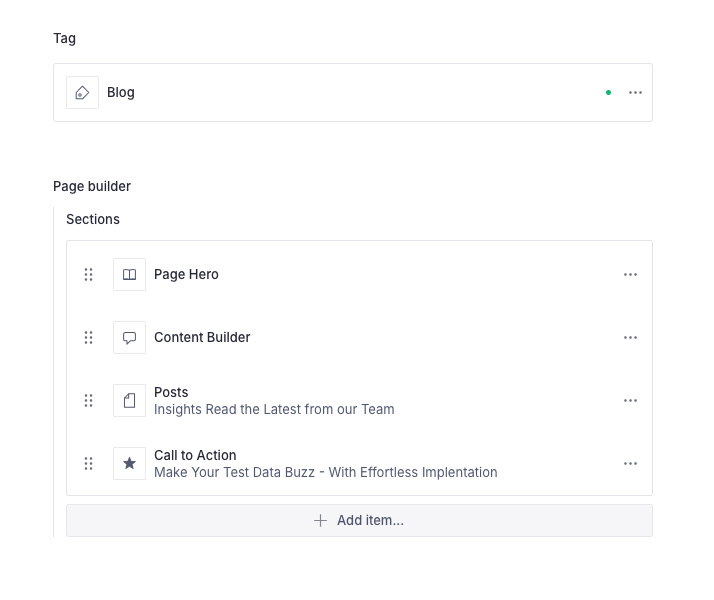Screen dimensions: 714x600
Task: Open the Posts section options menu
Action: click(630, 400)
